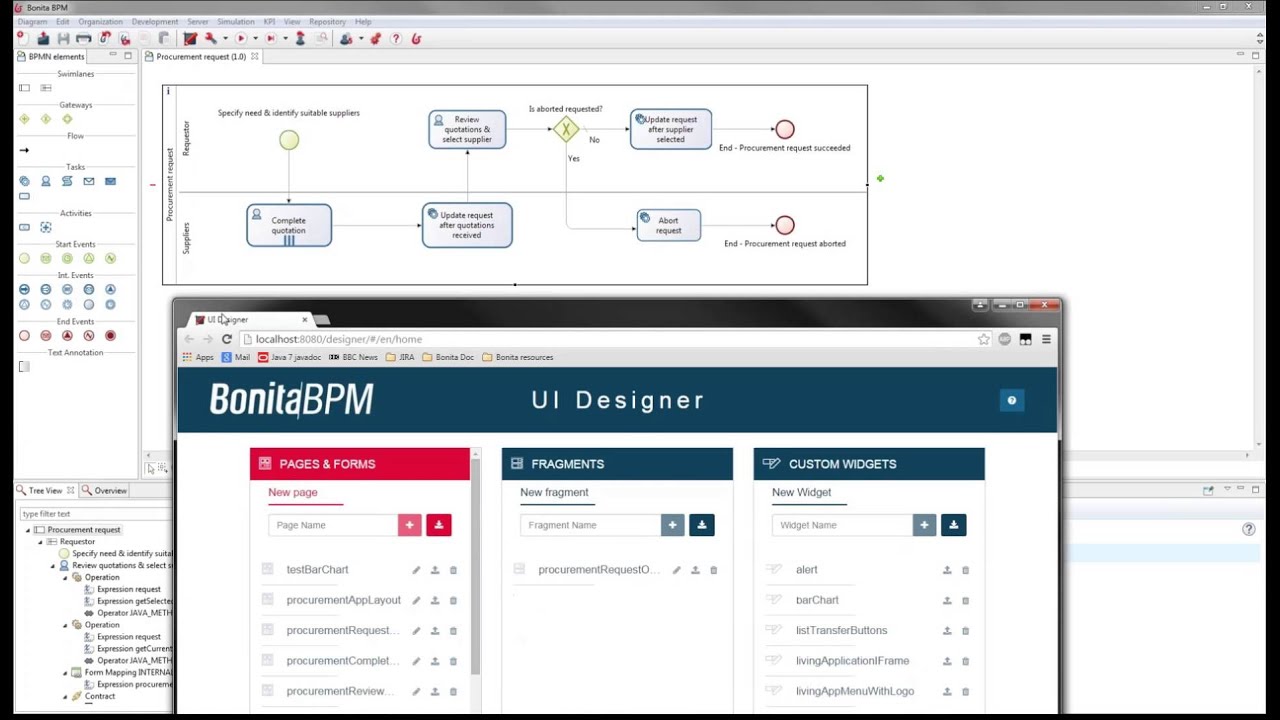Select the Terminate end event icon

pos(110,335)
